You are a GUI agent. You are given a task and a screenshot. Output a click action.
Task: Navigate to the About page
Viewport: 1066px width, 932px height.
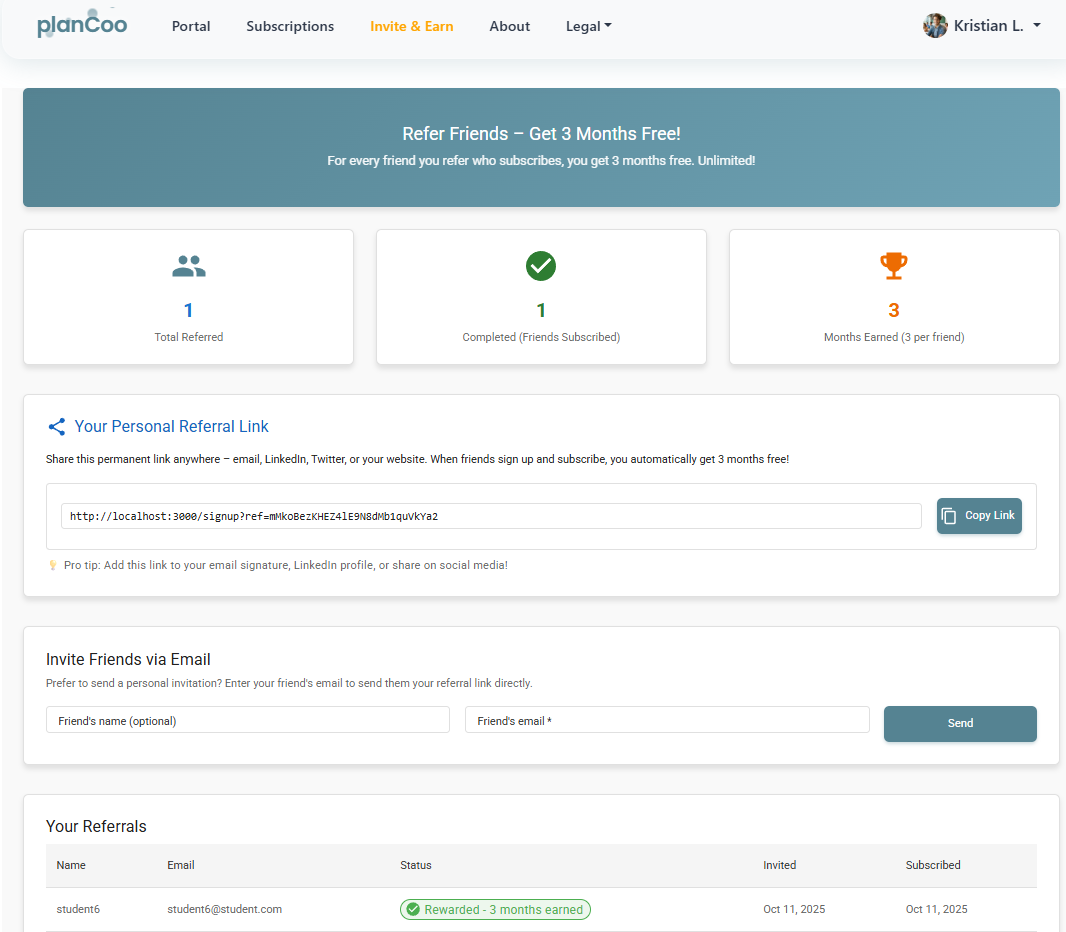(509, 26)
